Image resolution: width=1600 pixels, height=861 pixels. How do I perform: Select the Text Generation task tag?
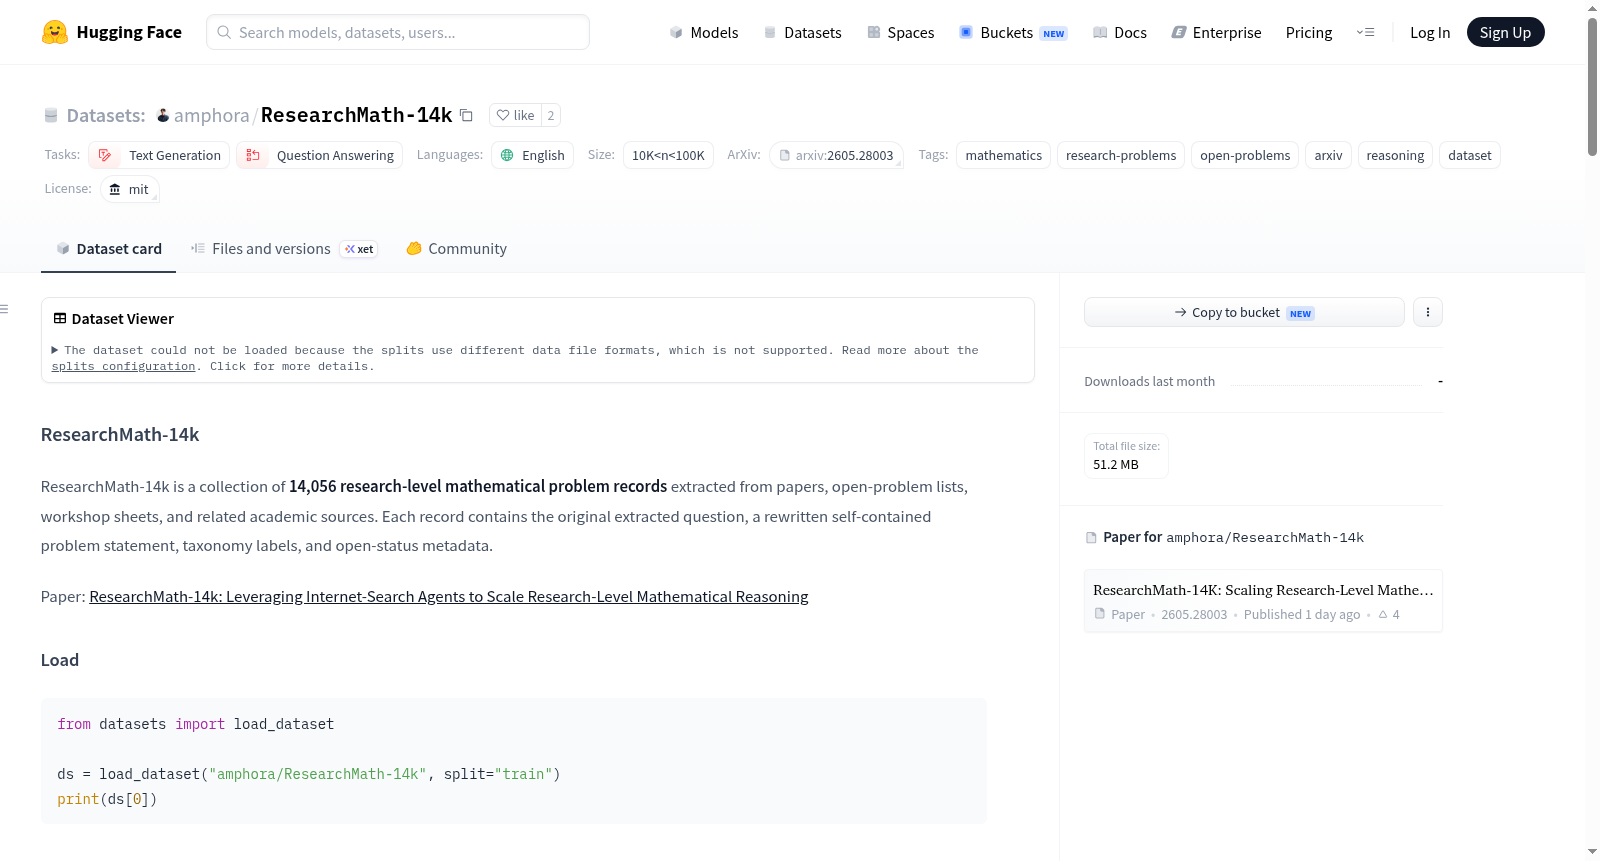(160, 155)
